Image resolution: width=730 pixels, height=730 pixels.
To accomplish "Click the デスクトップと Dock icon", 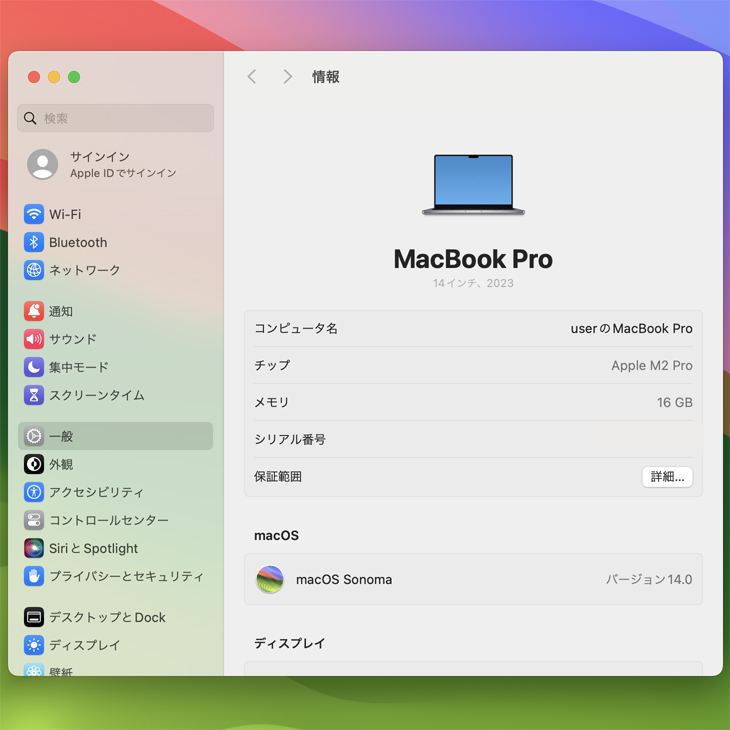I will tap(34, 617).
